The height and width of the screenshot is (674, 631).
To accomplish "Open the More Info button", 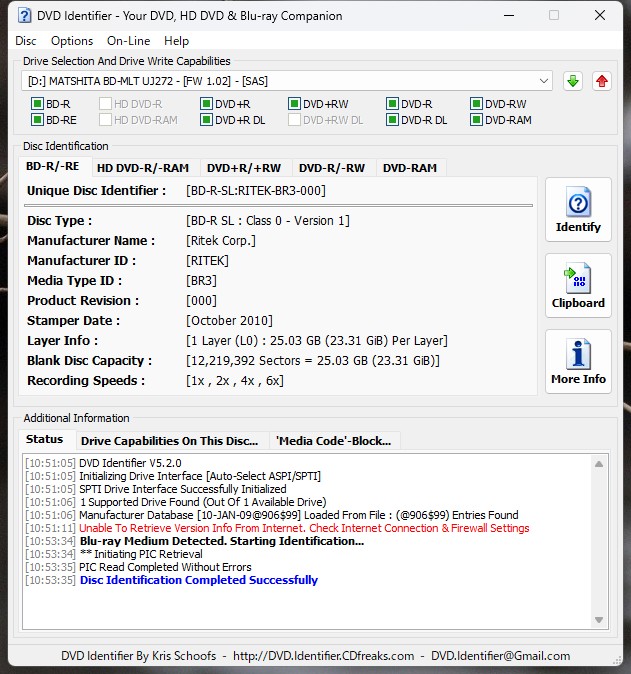I will [578, 362].
